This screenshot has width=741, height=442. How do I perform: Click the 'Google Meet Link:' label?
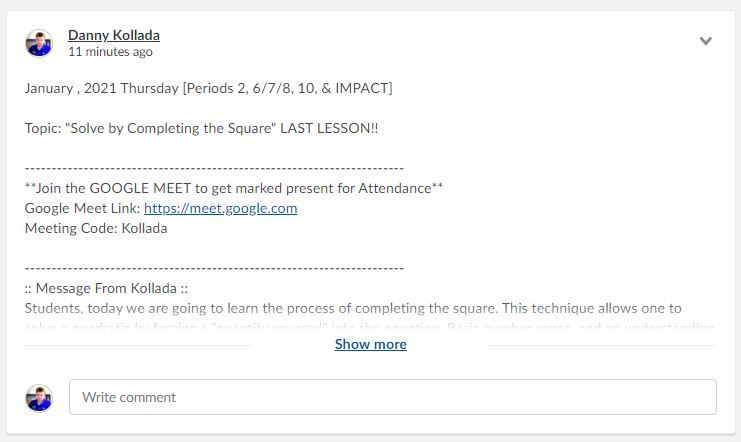(82, 208)
